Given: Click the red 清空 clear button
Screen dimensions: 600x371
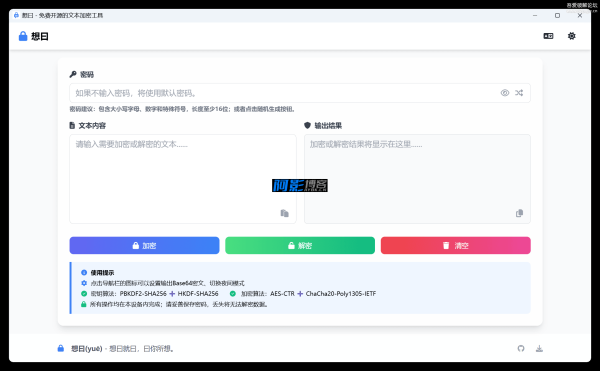Looking at the screenshot, I should (455, 246).
